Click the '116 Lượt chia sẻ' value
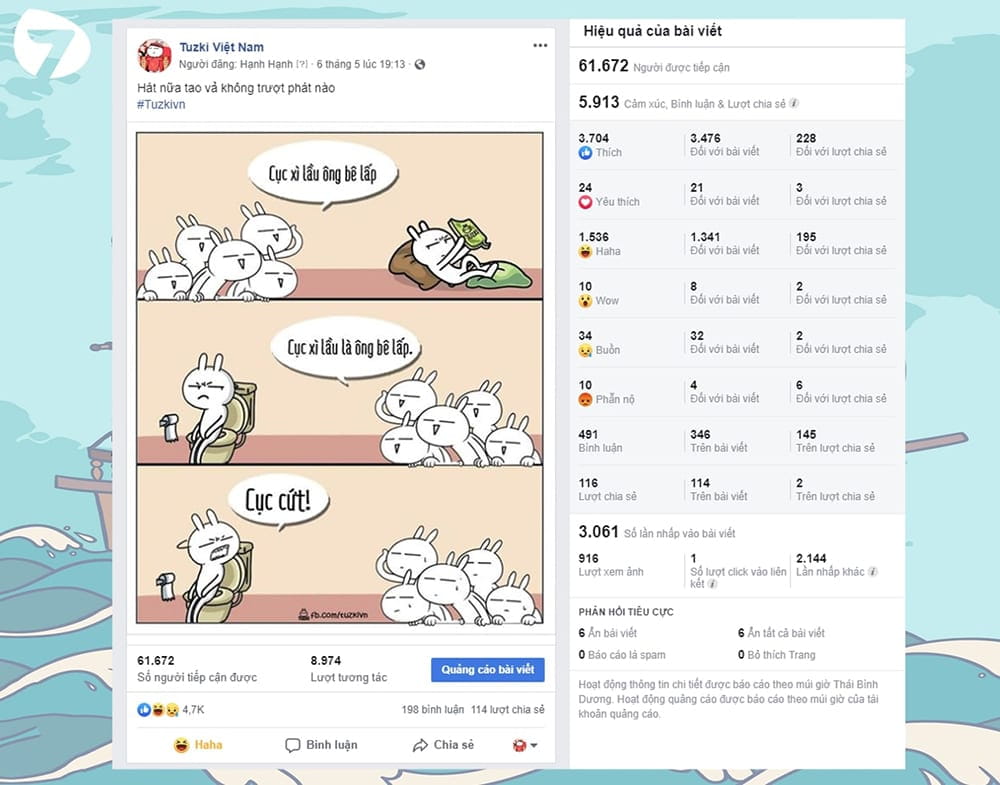1000x785 pixels. (x=607, y=490)
